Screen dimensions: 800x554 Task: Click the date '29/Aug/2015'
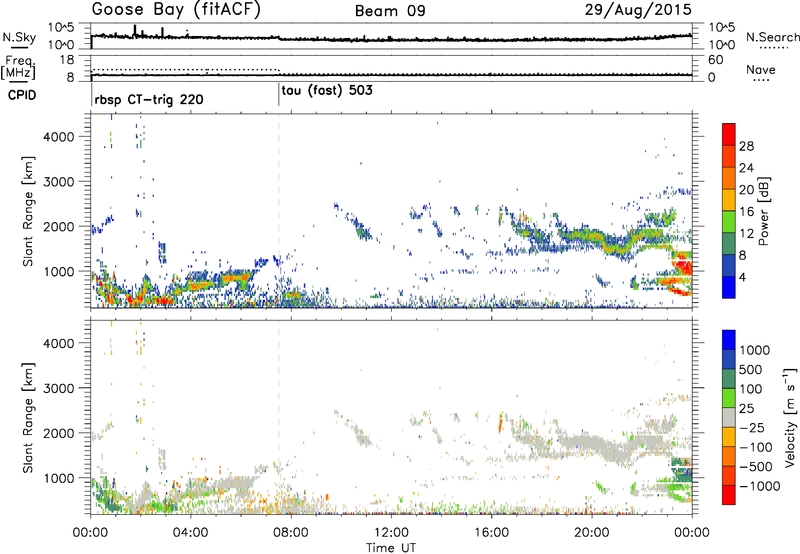(638, 9)
